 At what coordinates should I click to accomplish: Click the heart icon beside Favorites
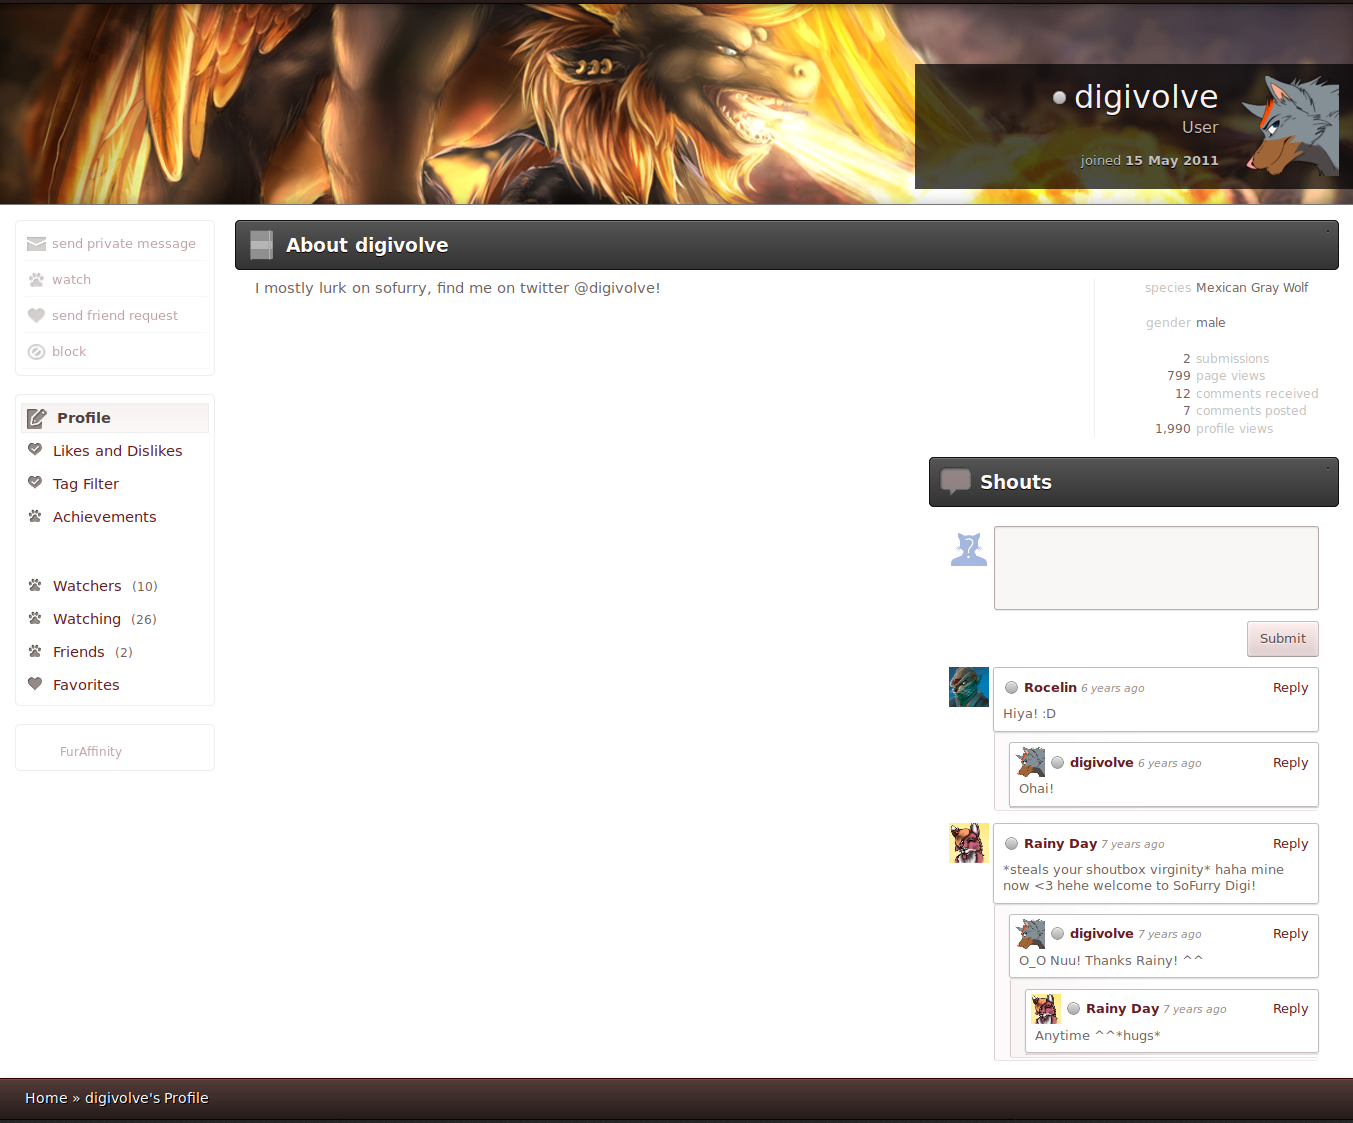click(35, 684)
